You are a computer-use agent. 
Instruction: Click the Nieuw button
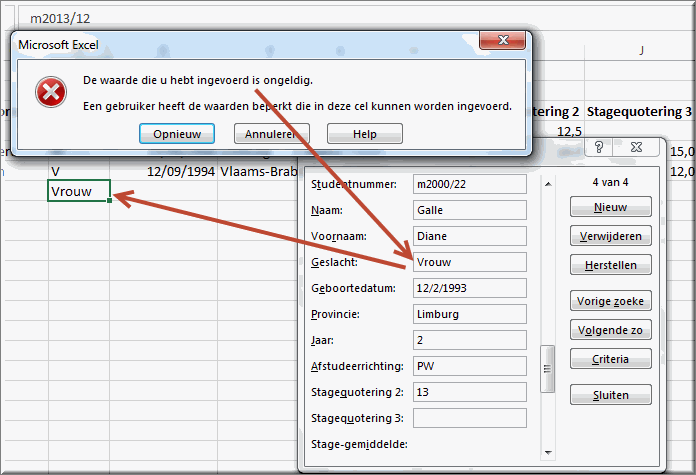[610, 207]
